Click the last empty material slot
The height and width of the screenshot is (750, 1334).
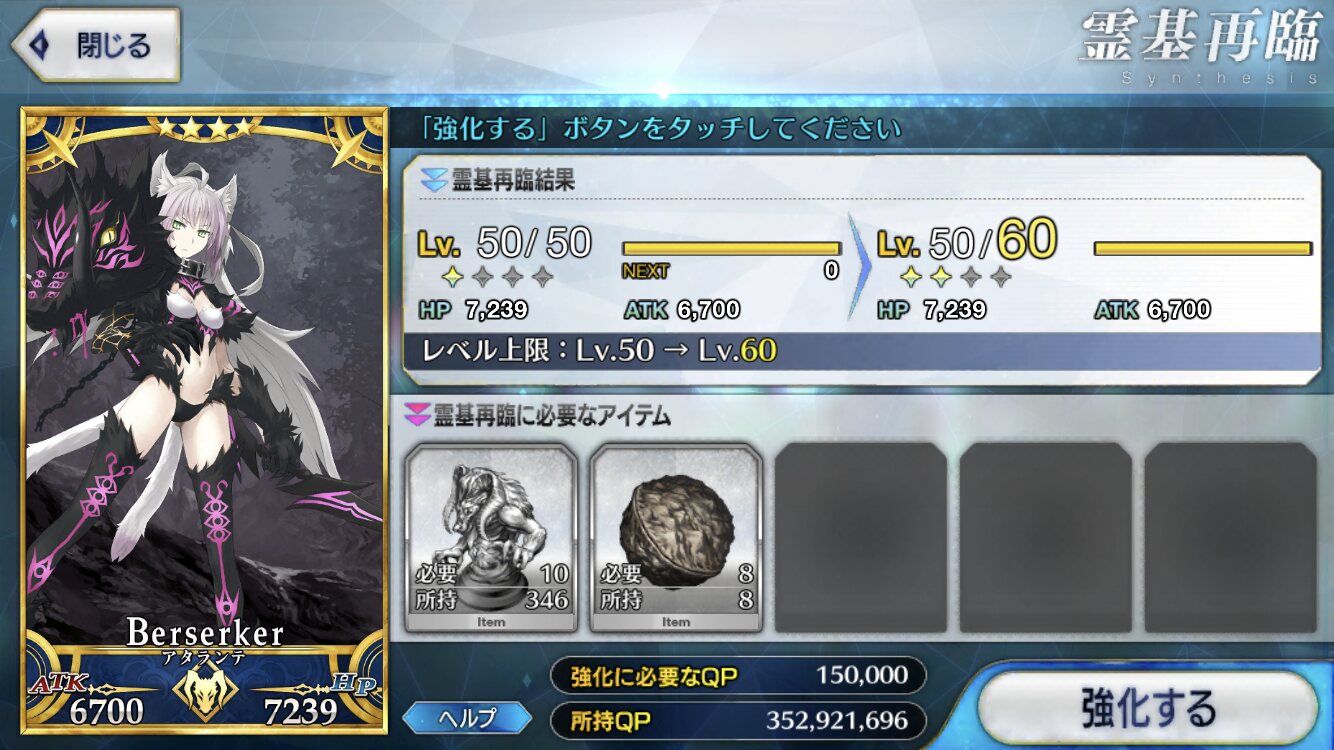tap(1231, 538)
